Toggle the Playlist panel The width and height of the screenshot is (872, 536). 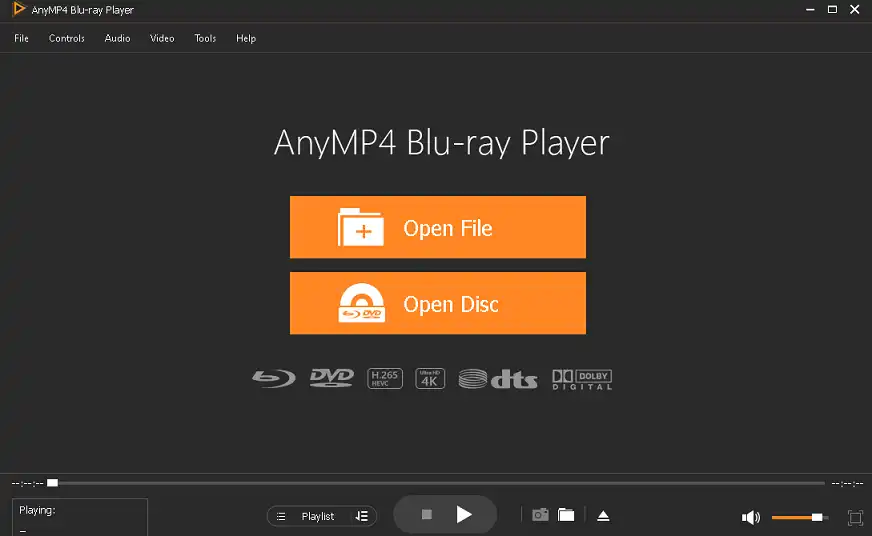point(318,516)
